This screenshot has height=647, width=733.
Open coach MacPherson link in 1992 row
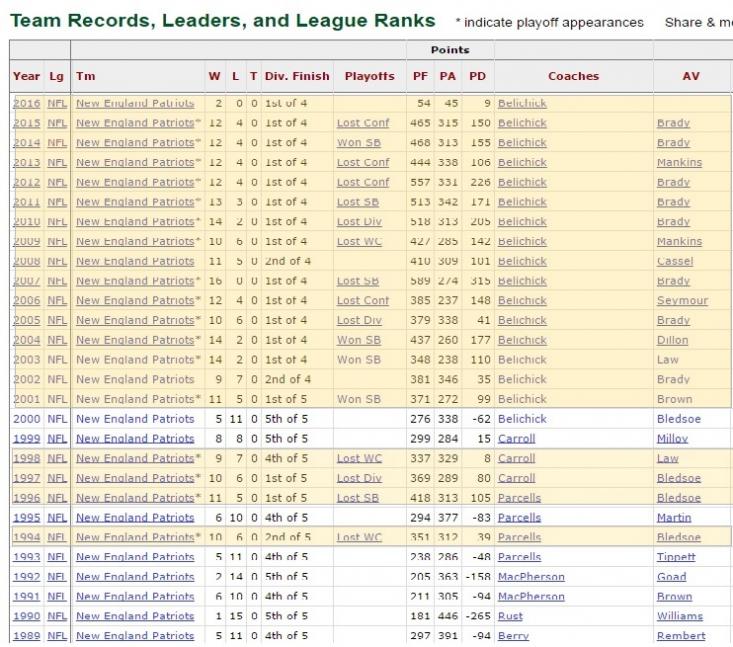point(531,577)
